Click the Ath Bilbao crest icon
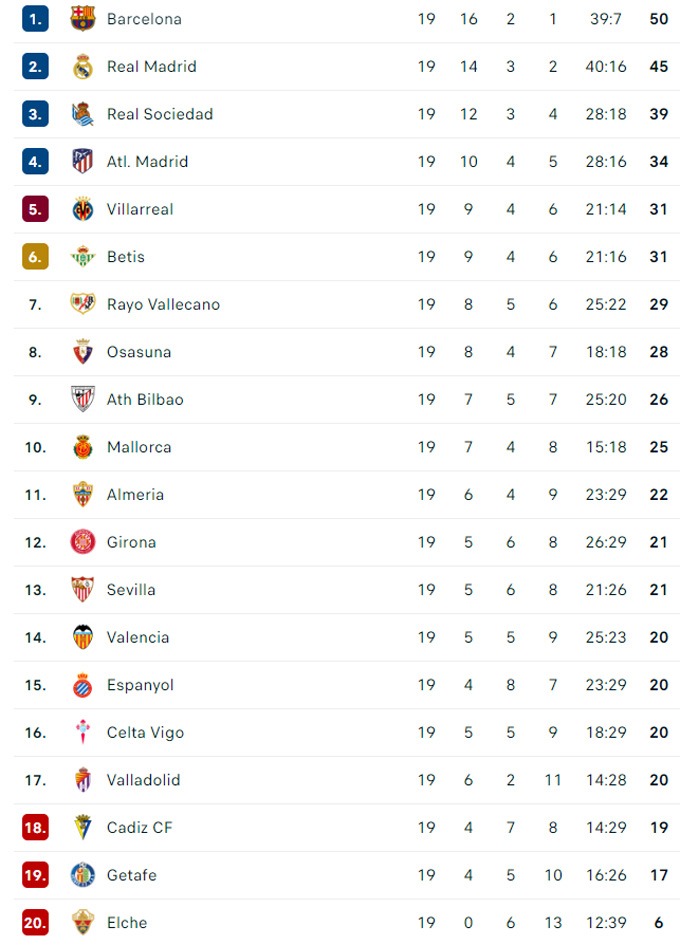Screen dimensions: 680x945 (83, 399)
